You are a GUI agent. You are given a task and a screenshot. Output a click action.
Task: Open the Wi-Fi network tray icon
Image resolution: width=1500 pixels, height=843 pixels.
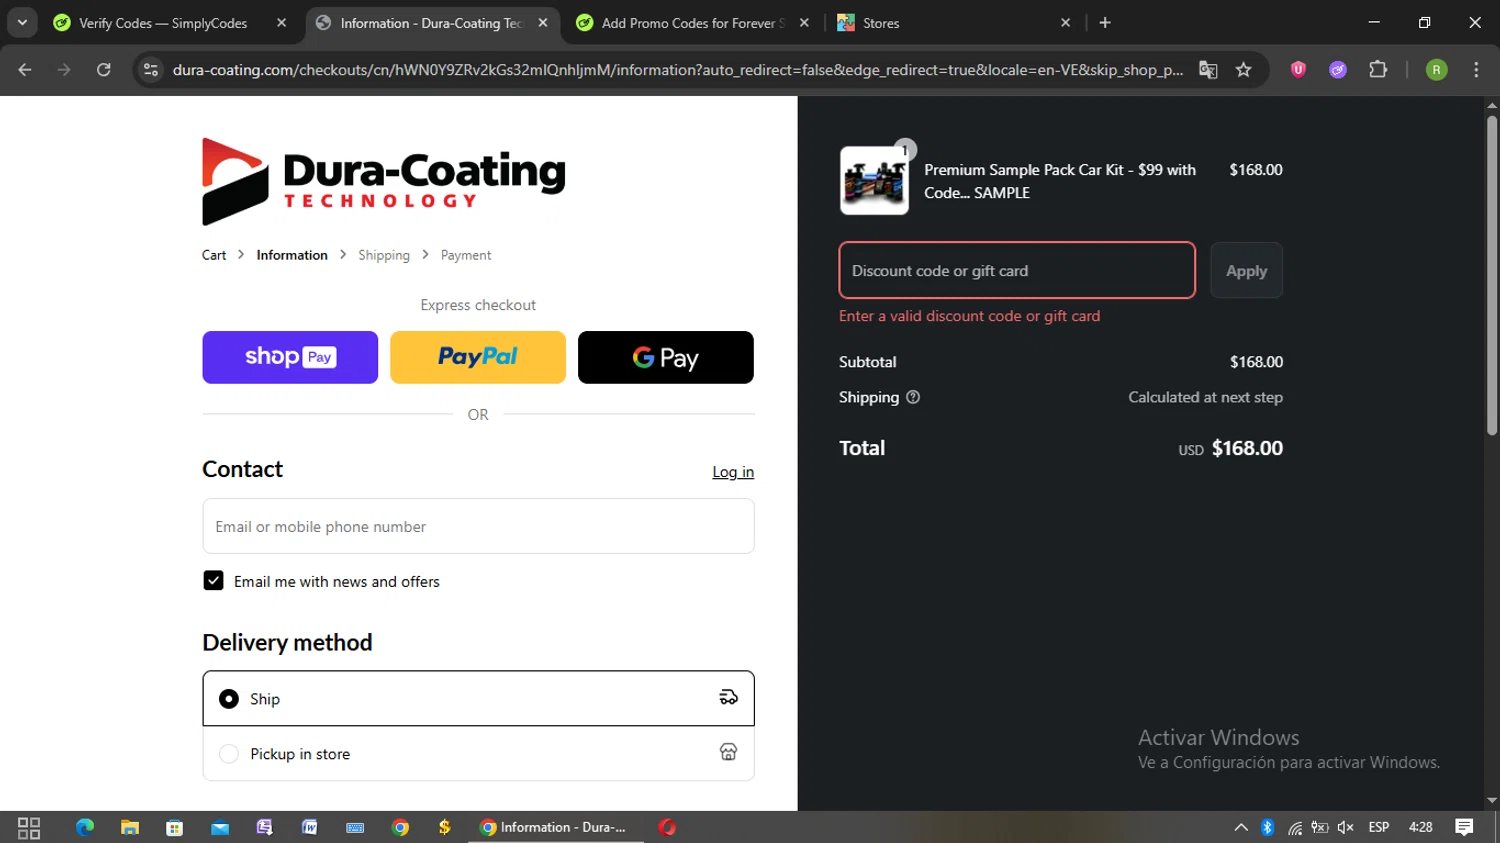pyautogui.click(x=1295, y=827)
